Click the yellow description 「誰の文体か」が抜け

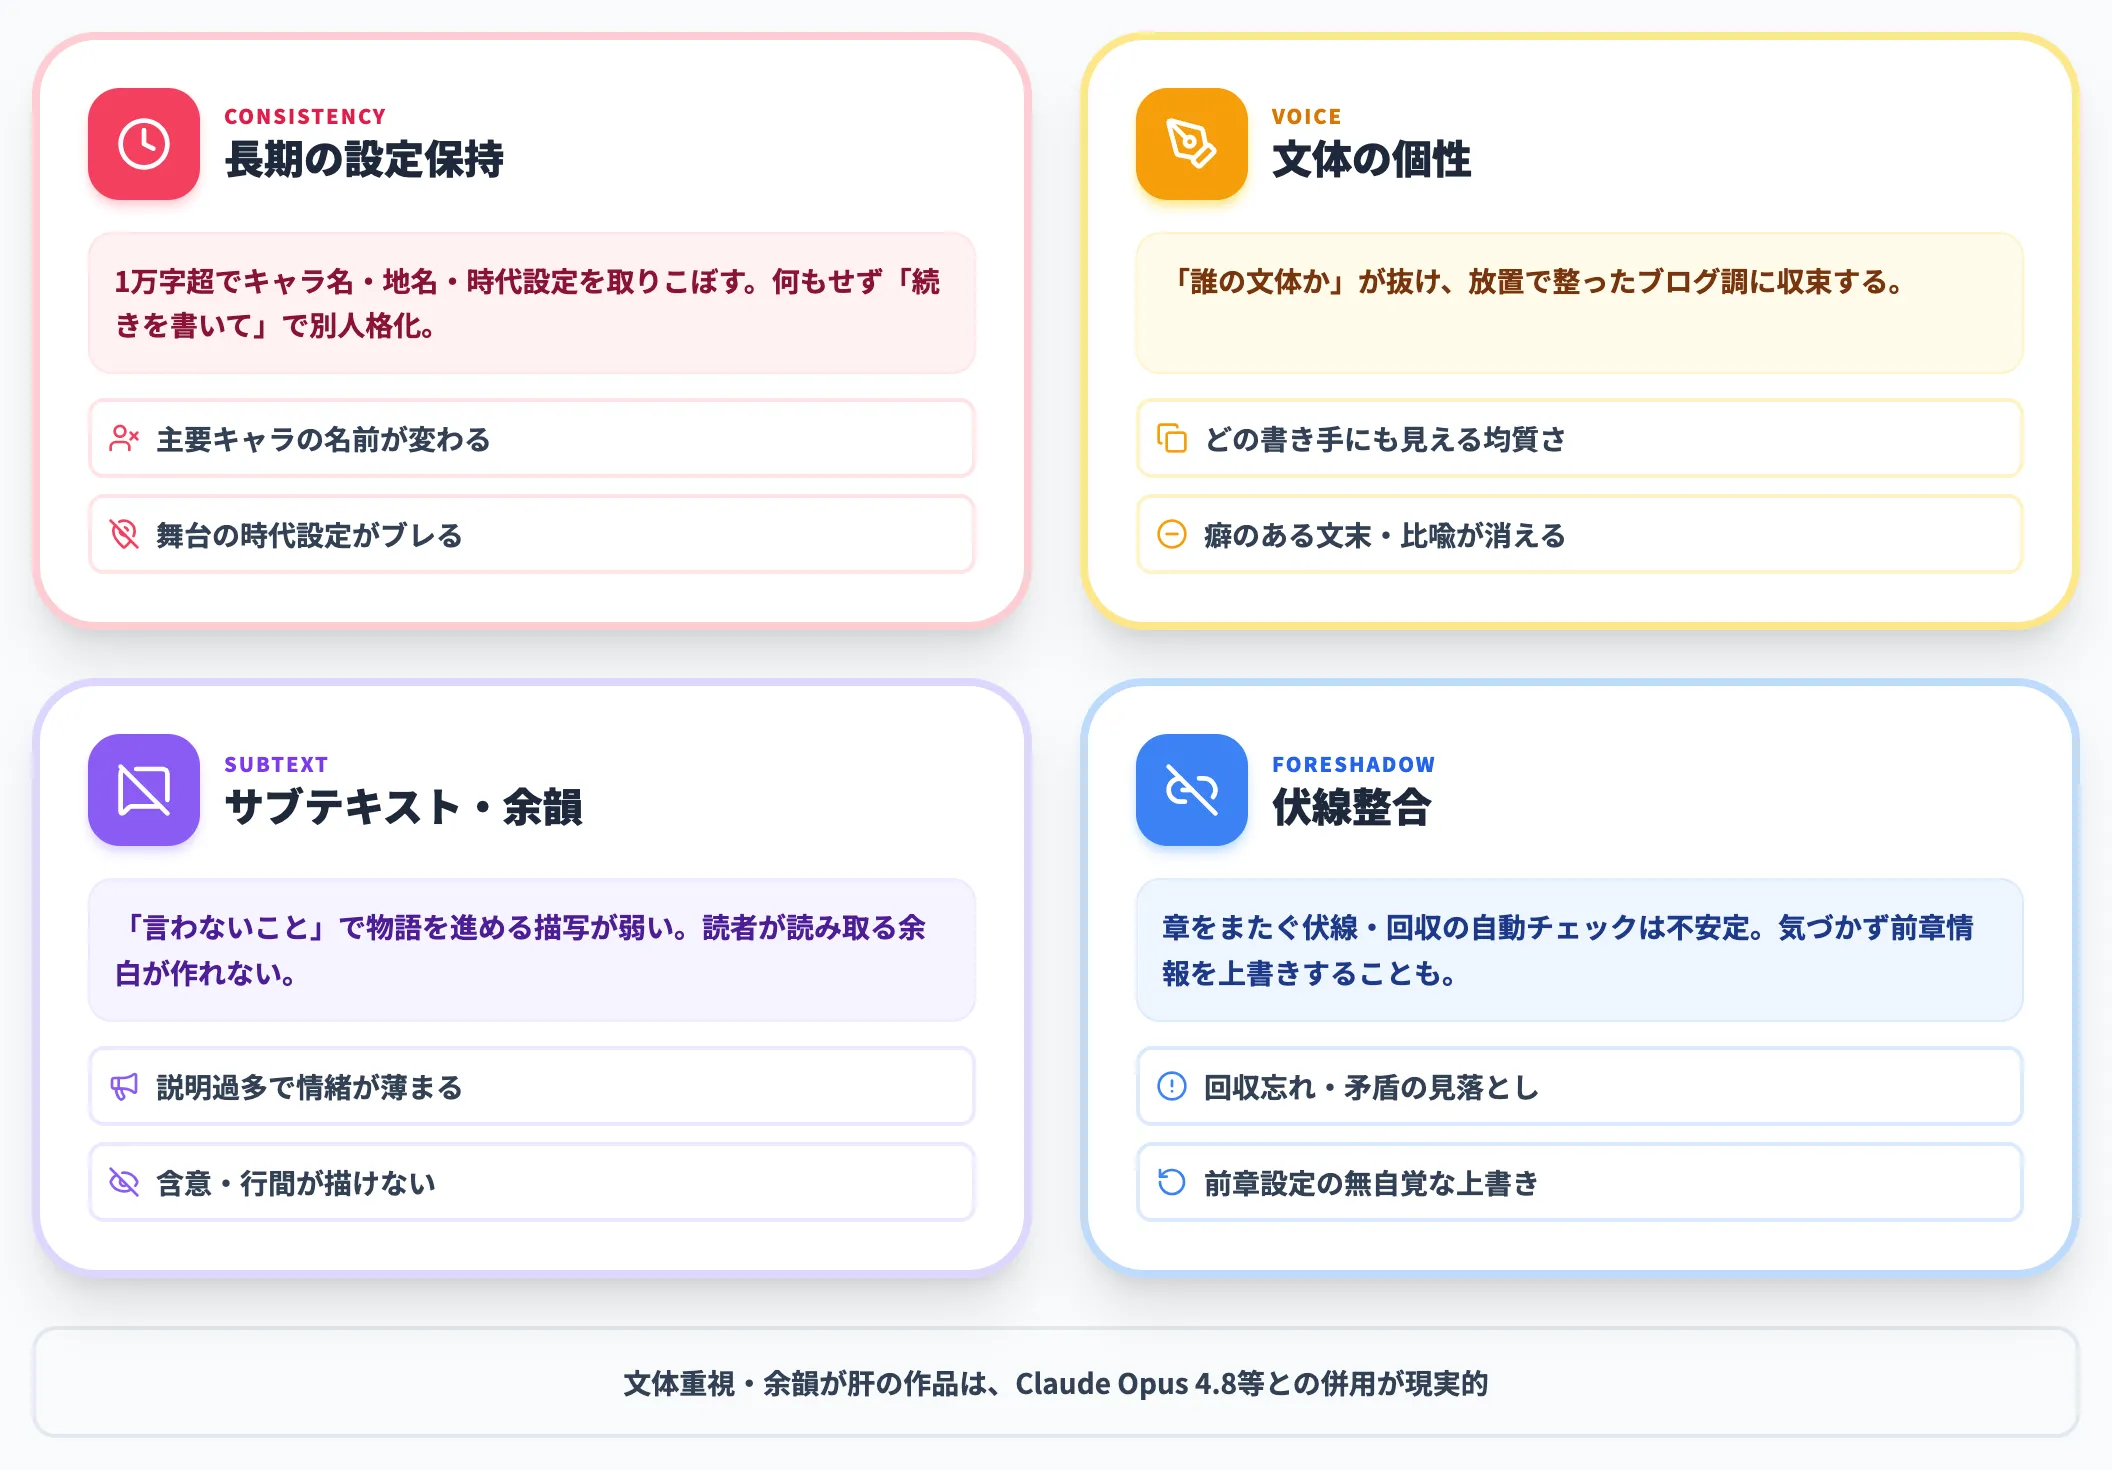1580,303
